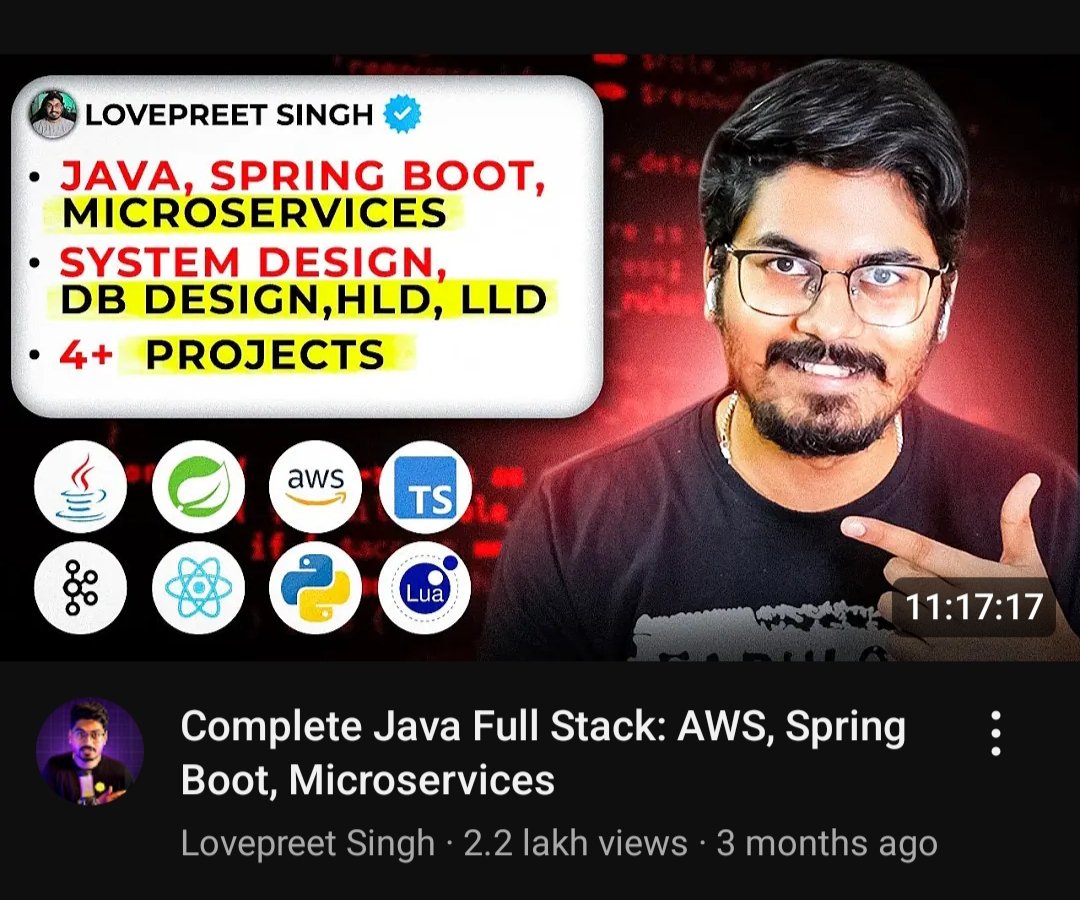Image resolution: width=1080 pixels, height=900 pixels.
Task: Tap the '2.2 lakh views' text
Action: 576,844
